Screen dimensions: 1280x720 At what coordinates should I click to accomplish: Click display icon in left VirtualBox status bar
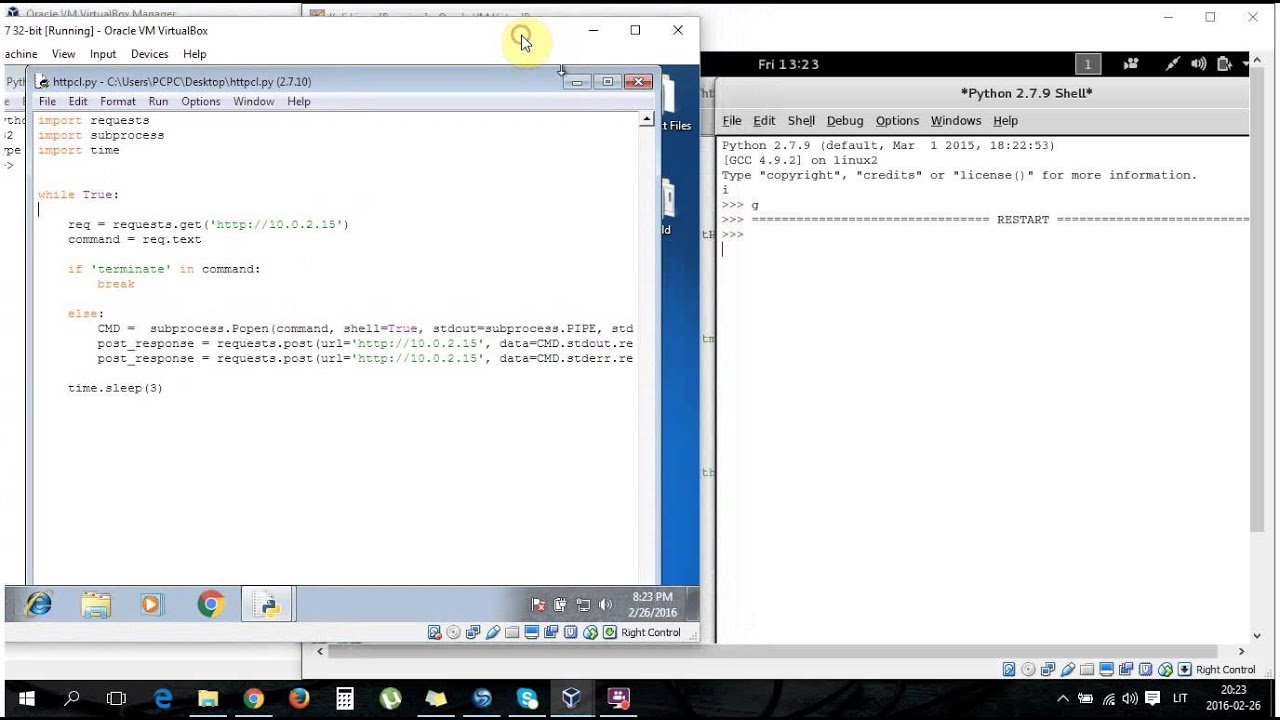pyautogui.click(x=532, y=632)
